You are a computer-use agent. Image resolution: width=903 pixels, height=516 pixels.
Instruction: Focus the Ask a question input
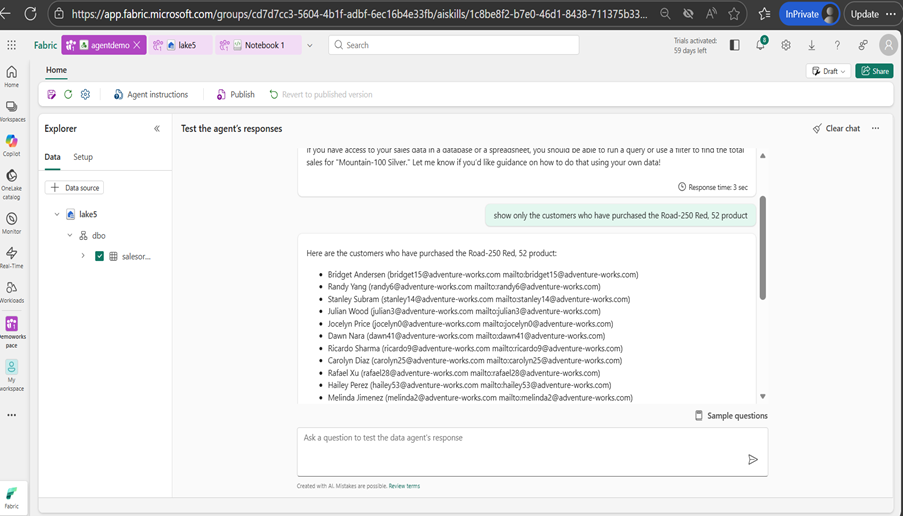[x=533, y=452]
